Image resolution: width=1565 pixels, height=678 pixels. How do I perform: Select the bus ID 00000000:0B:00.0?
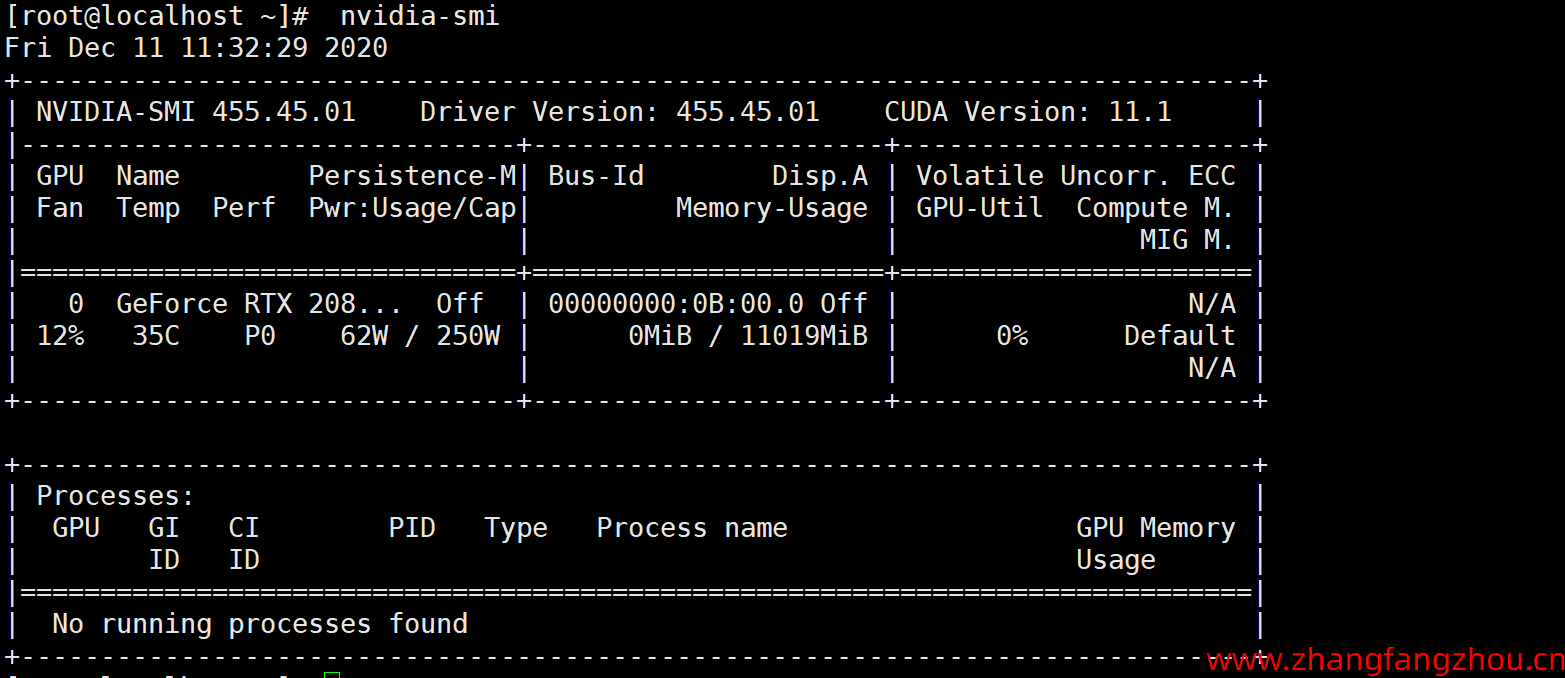click(676, 304)
